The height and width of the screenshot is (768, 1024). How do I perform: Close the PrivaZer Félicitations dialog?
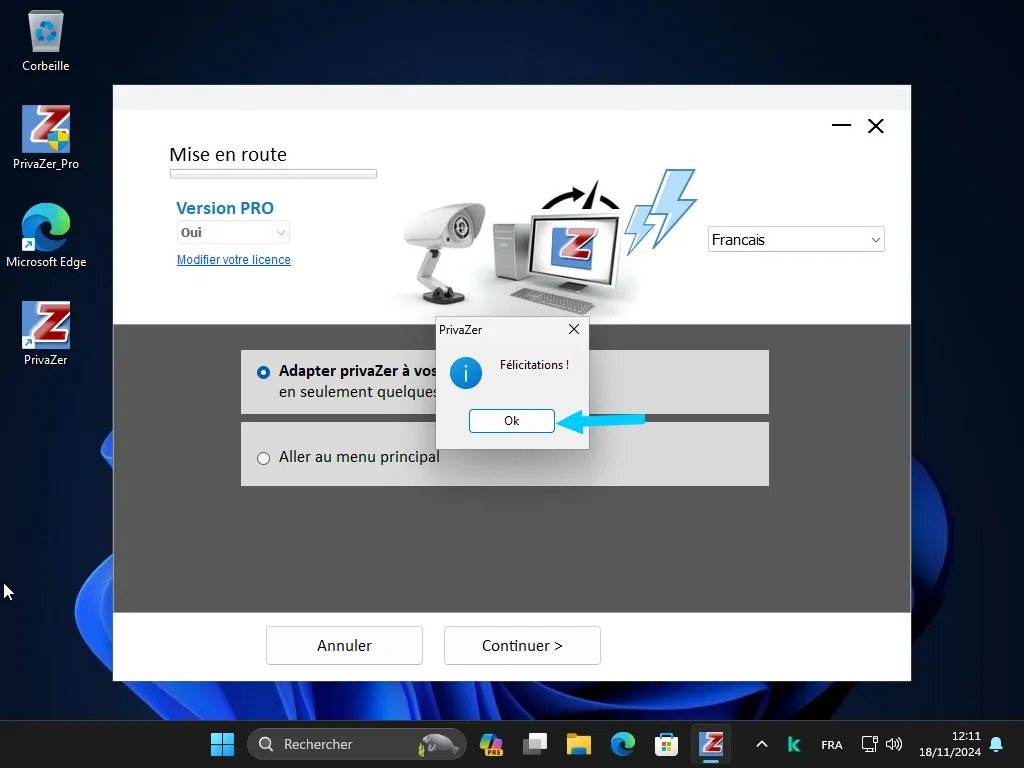click(x=573, y=329)
